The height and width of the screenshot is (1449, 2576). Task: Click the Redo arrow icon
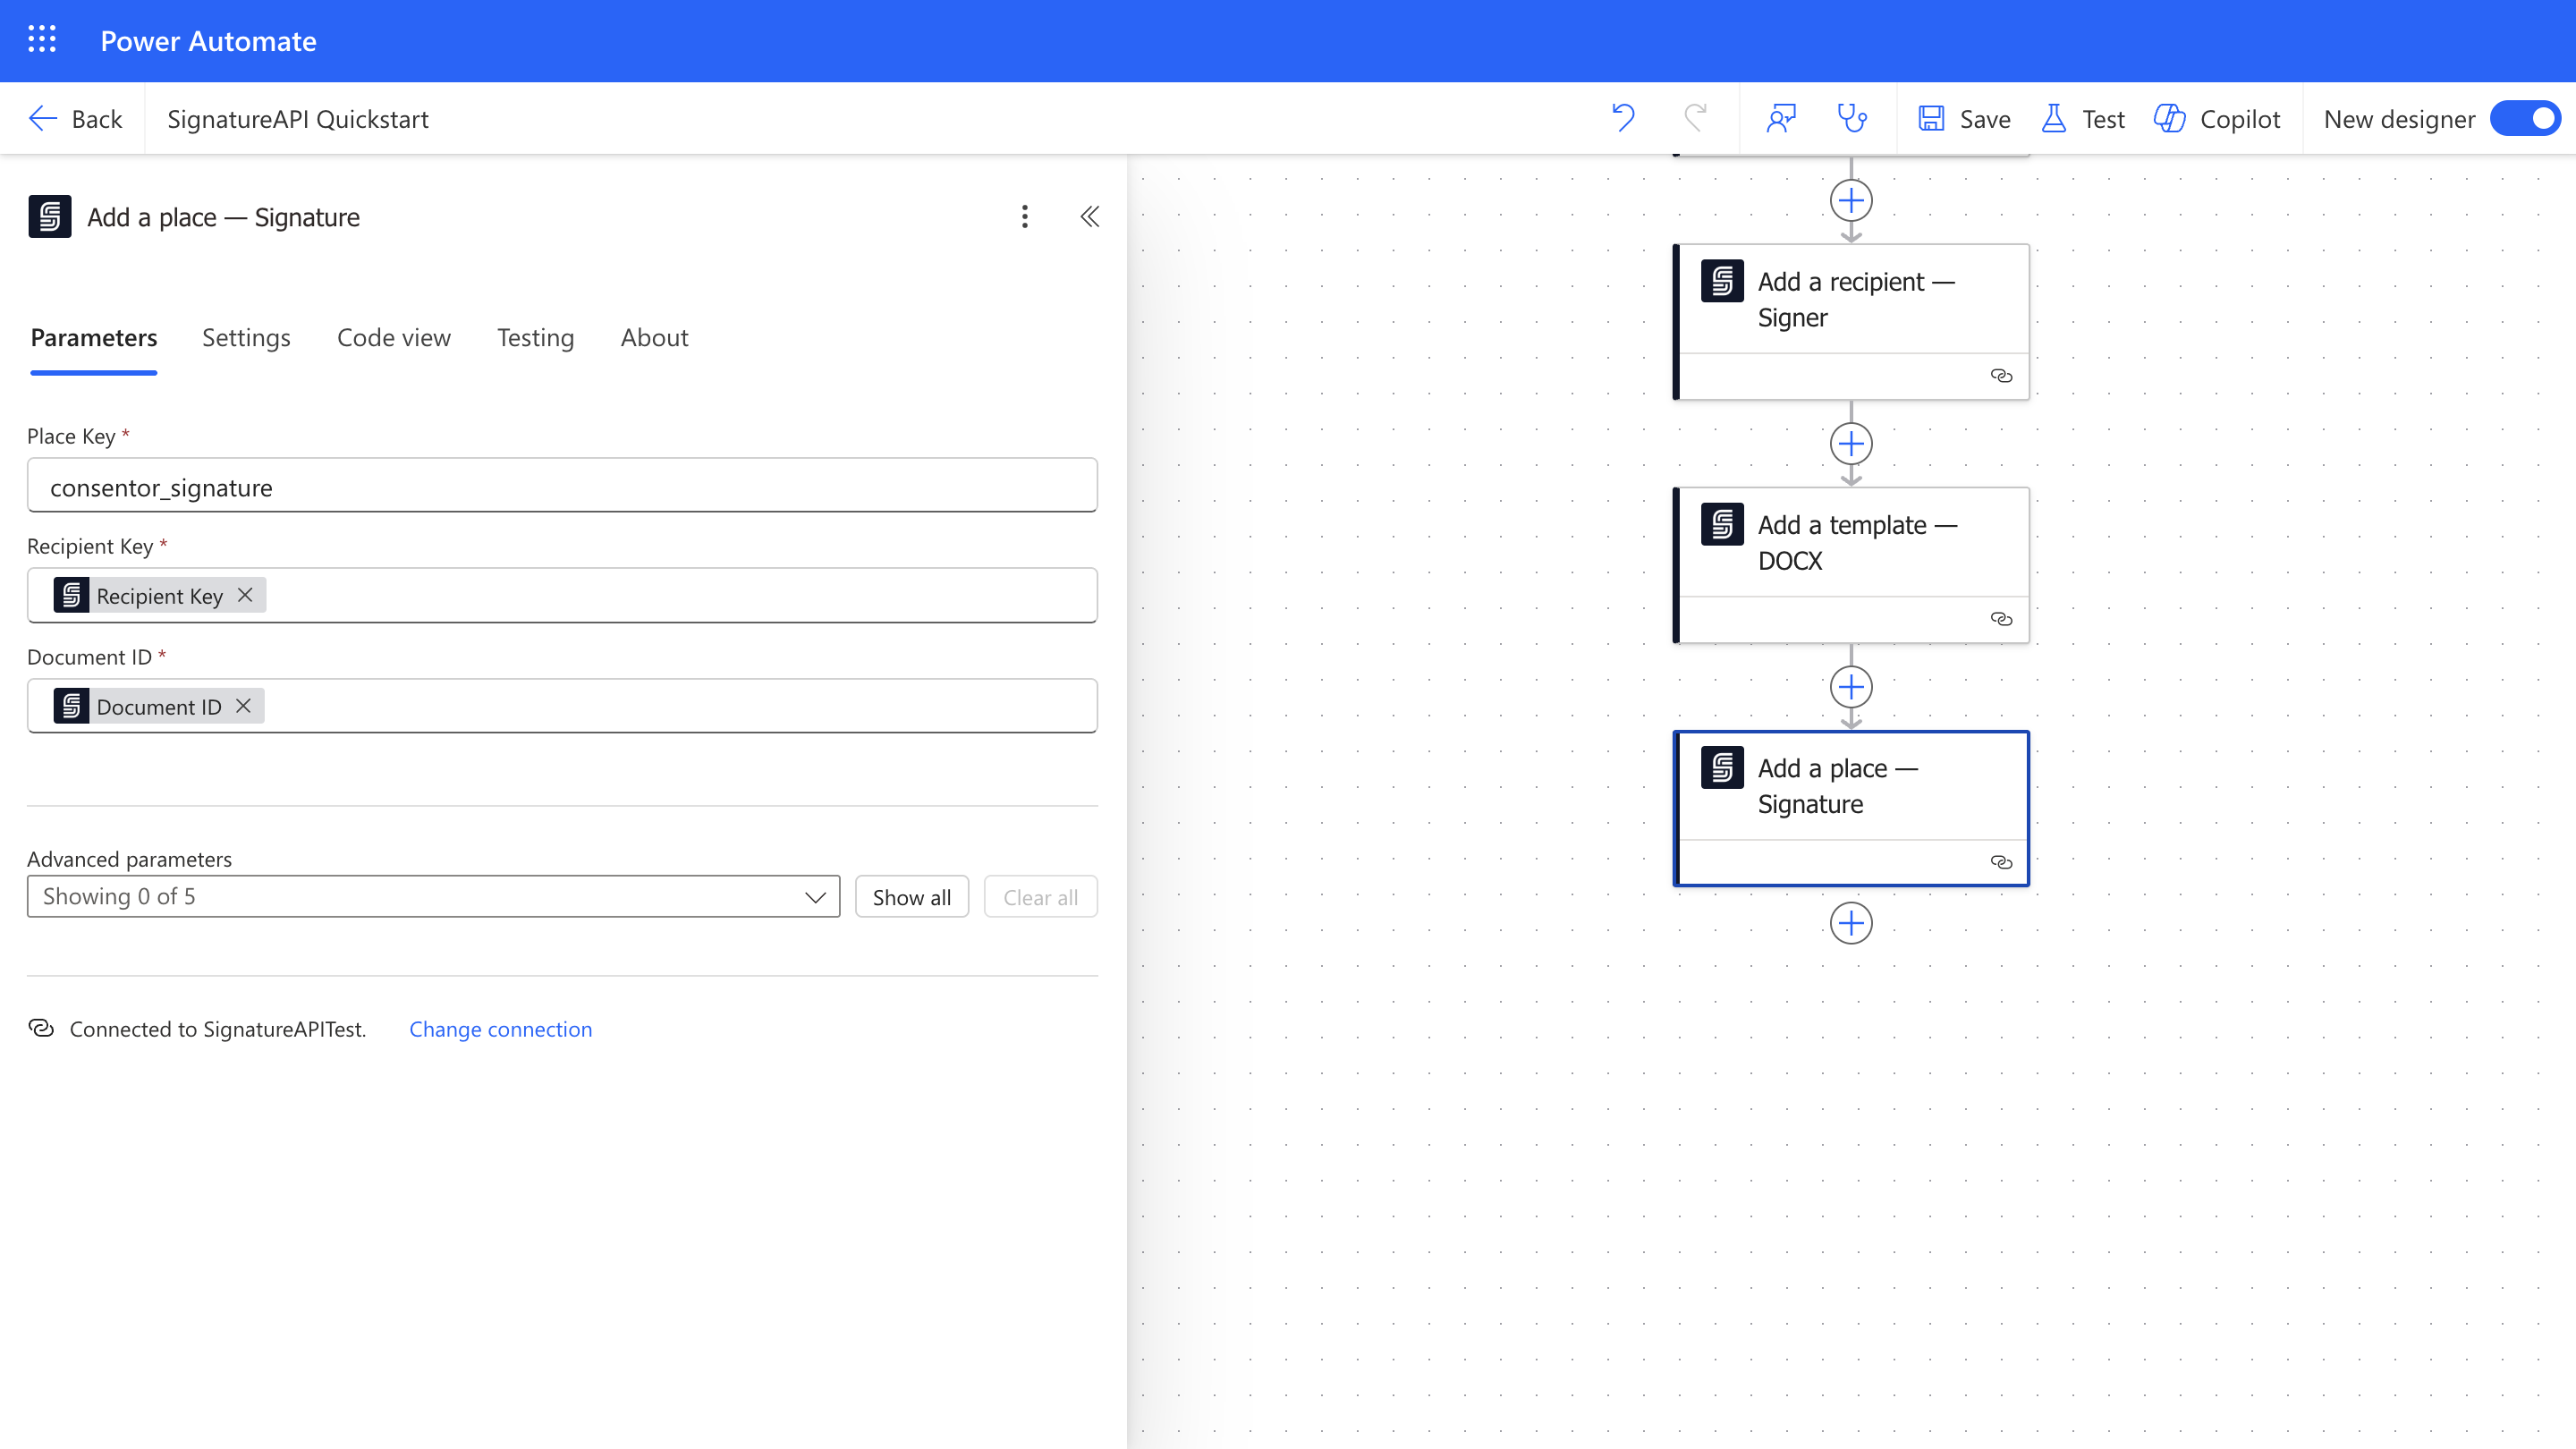[1695, 118]
